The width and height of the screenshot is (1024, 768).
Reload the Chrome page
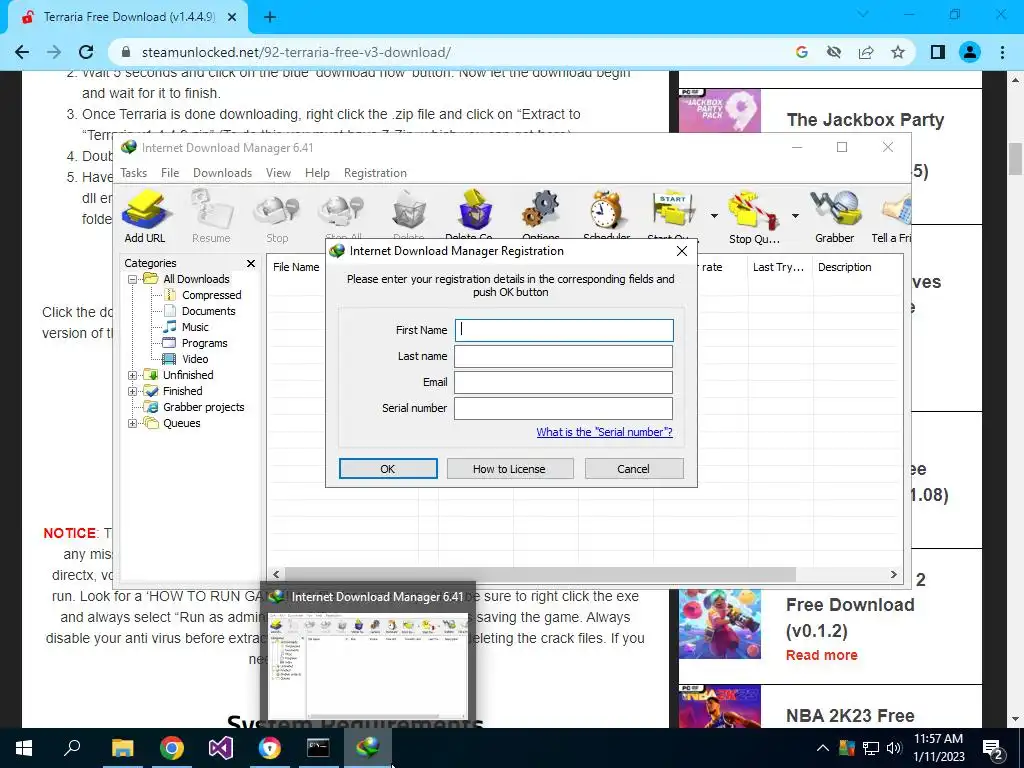click(x=86, y=52)
